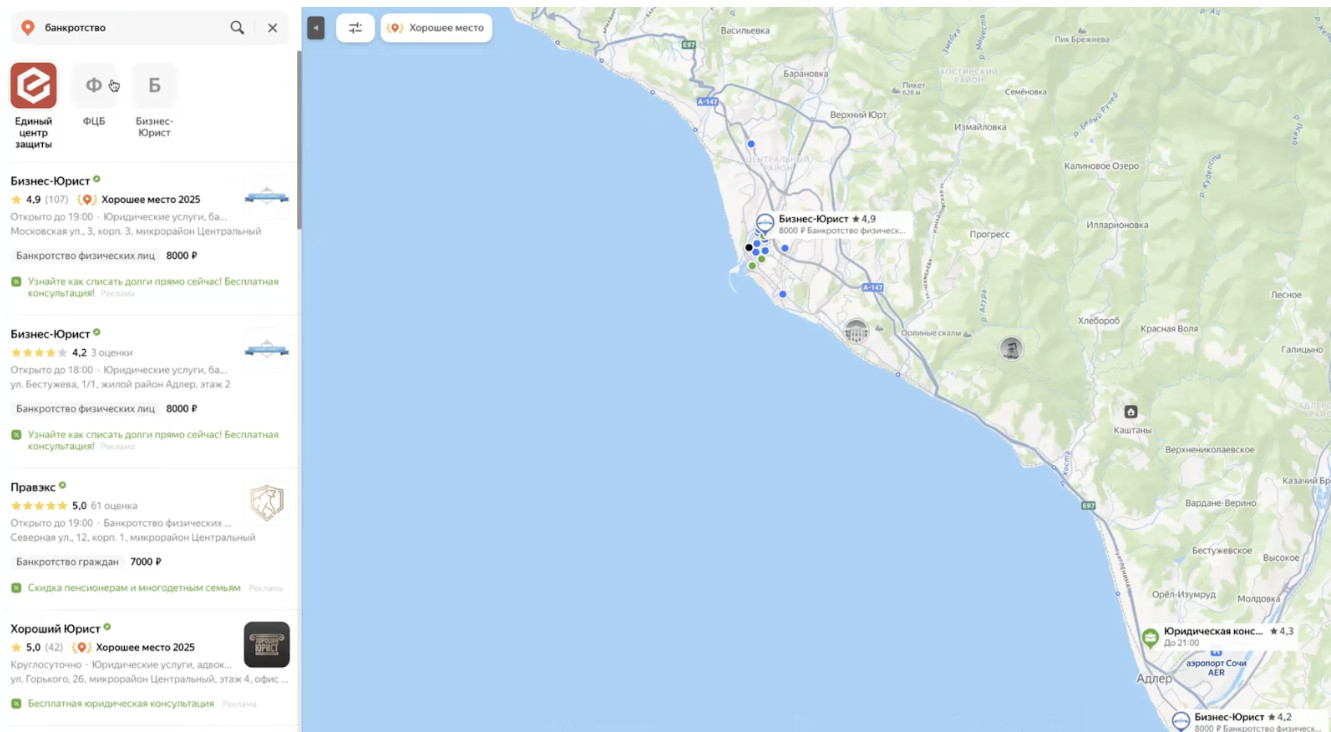The width and height of the screenshot is (1331, 732).
Task: Click the blue dot marker above Центральный район label
Action: pyautogui.click(x=751, y=144)
